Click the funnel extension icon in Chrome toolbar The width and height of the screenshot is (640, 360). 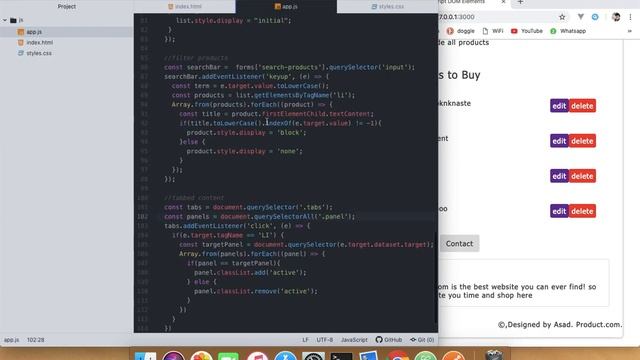click(580, 17)
